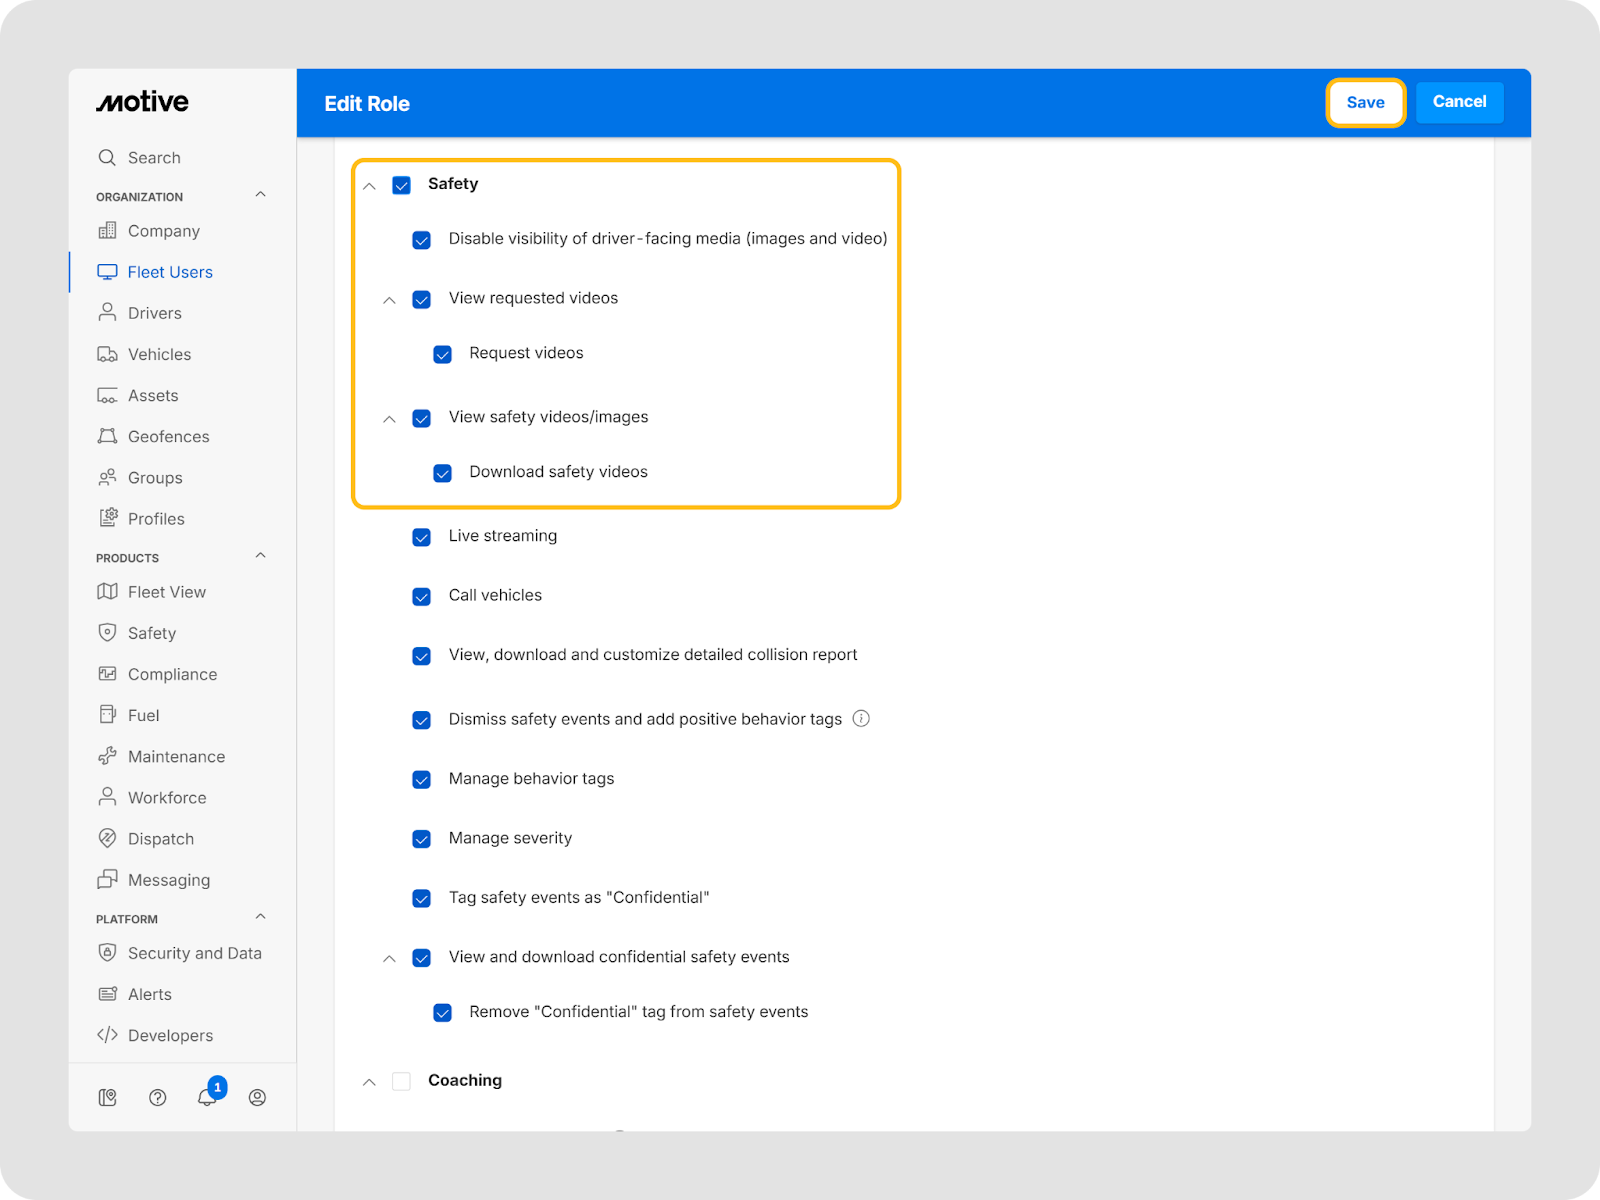The image size is (1600, 1200).
Task: Collapse the Platform sidebar section
Action: tap(260, 917)
